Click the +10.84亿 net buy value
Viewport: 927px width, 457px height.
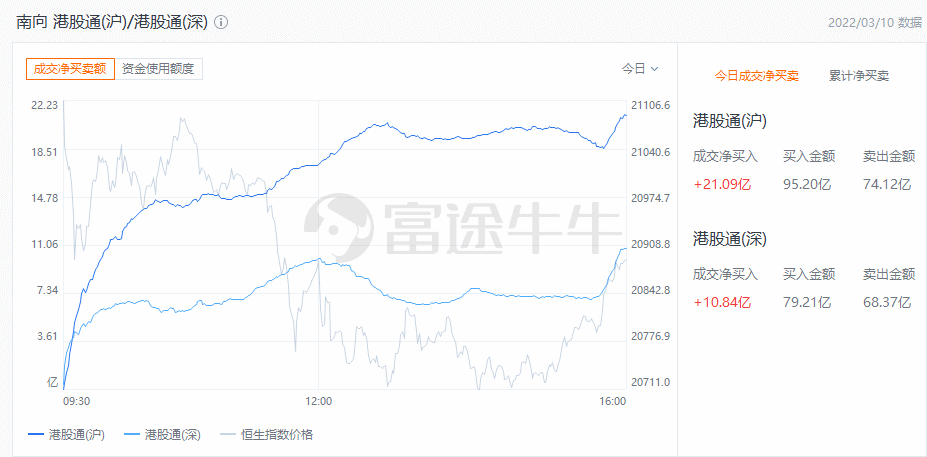722,302
